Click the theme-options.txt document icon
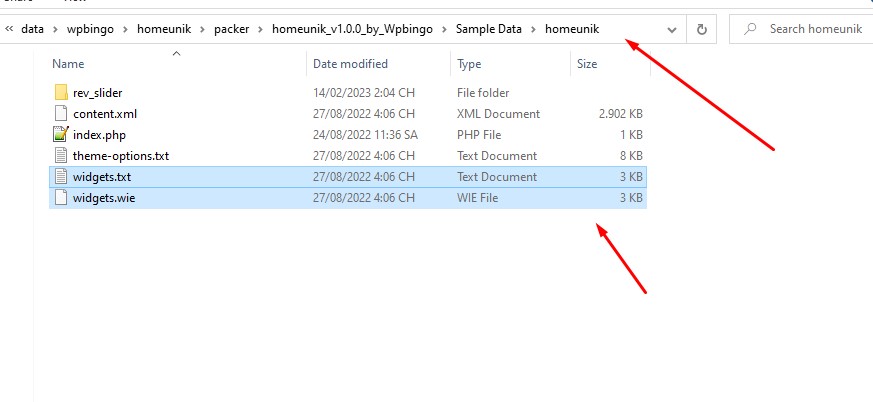Screen dimensions: 873x402 pos(61,156)
